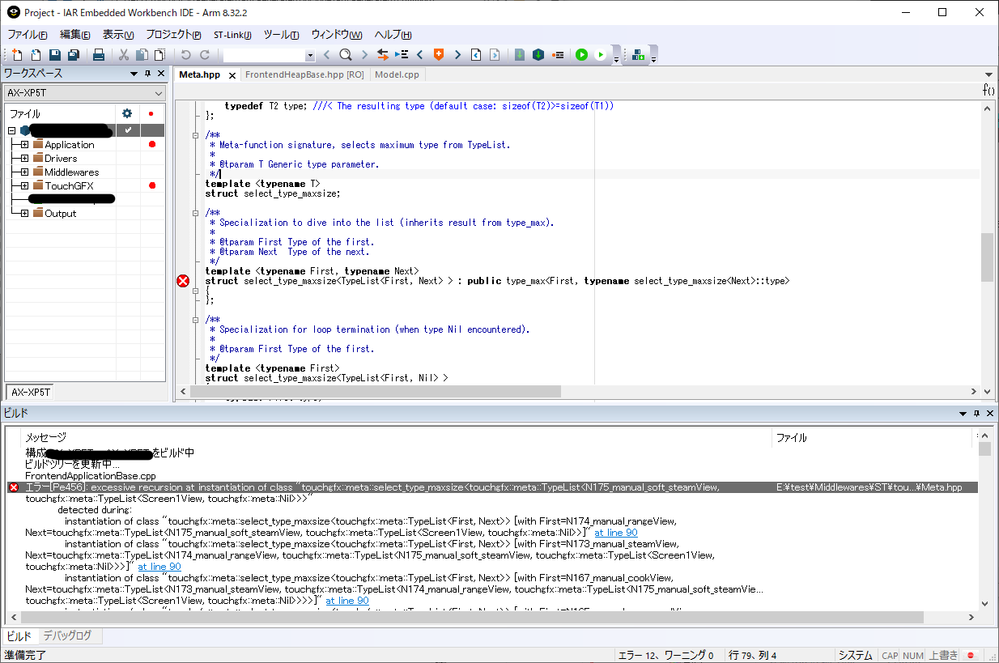Open the AX-XP5T configuration dropdown
Screen dimensions: 999x663
click(85, 93)
